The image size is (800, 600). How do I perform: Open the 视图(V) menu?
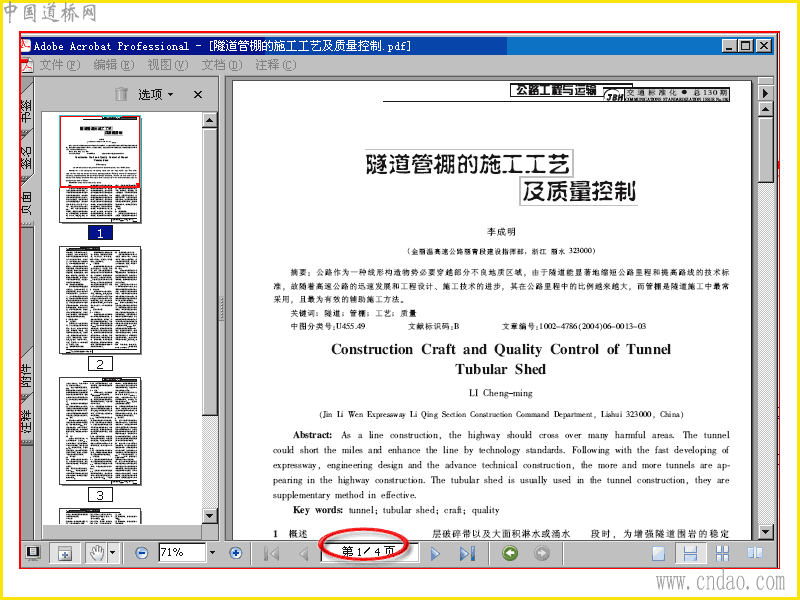[167, 65]
